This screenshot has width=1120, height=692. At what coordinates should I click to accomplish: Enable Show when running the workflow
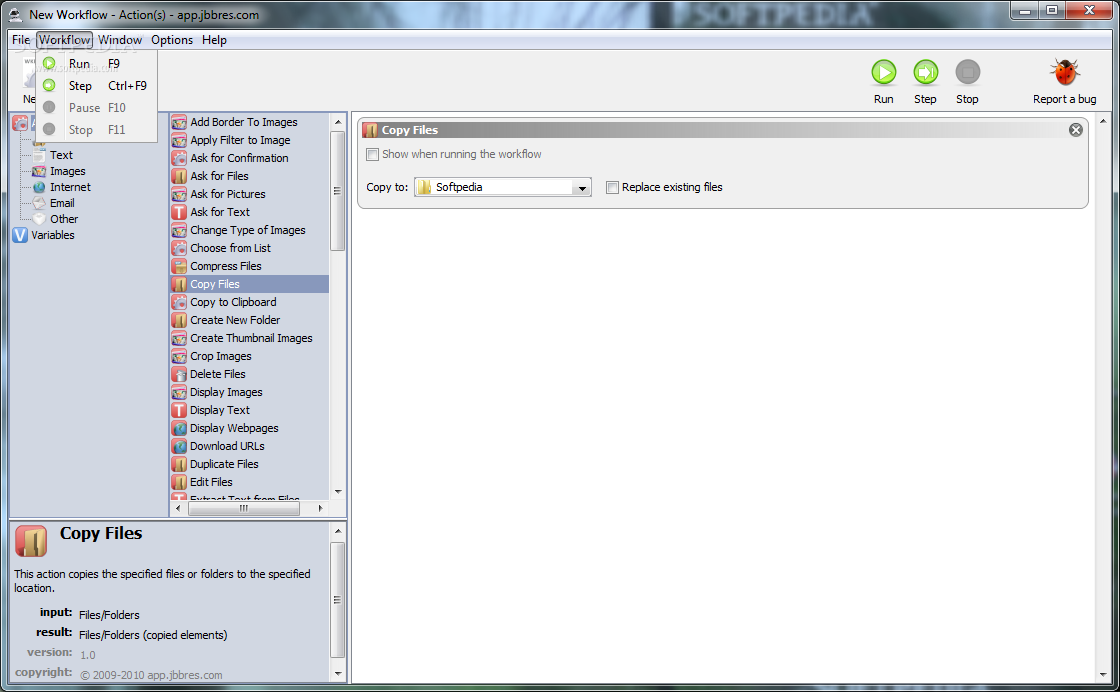(x=372, y=154)
